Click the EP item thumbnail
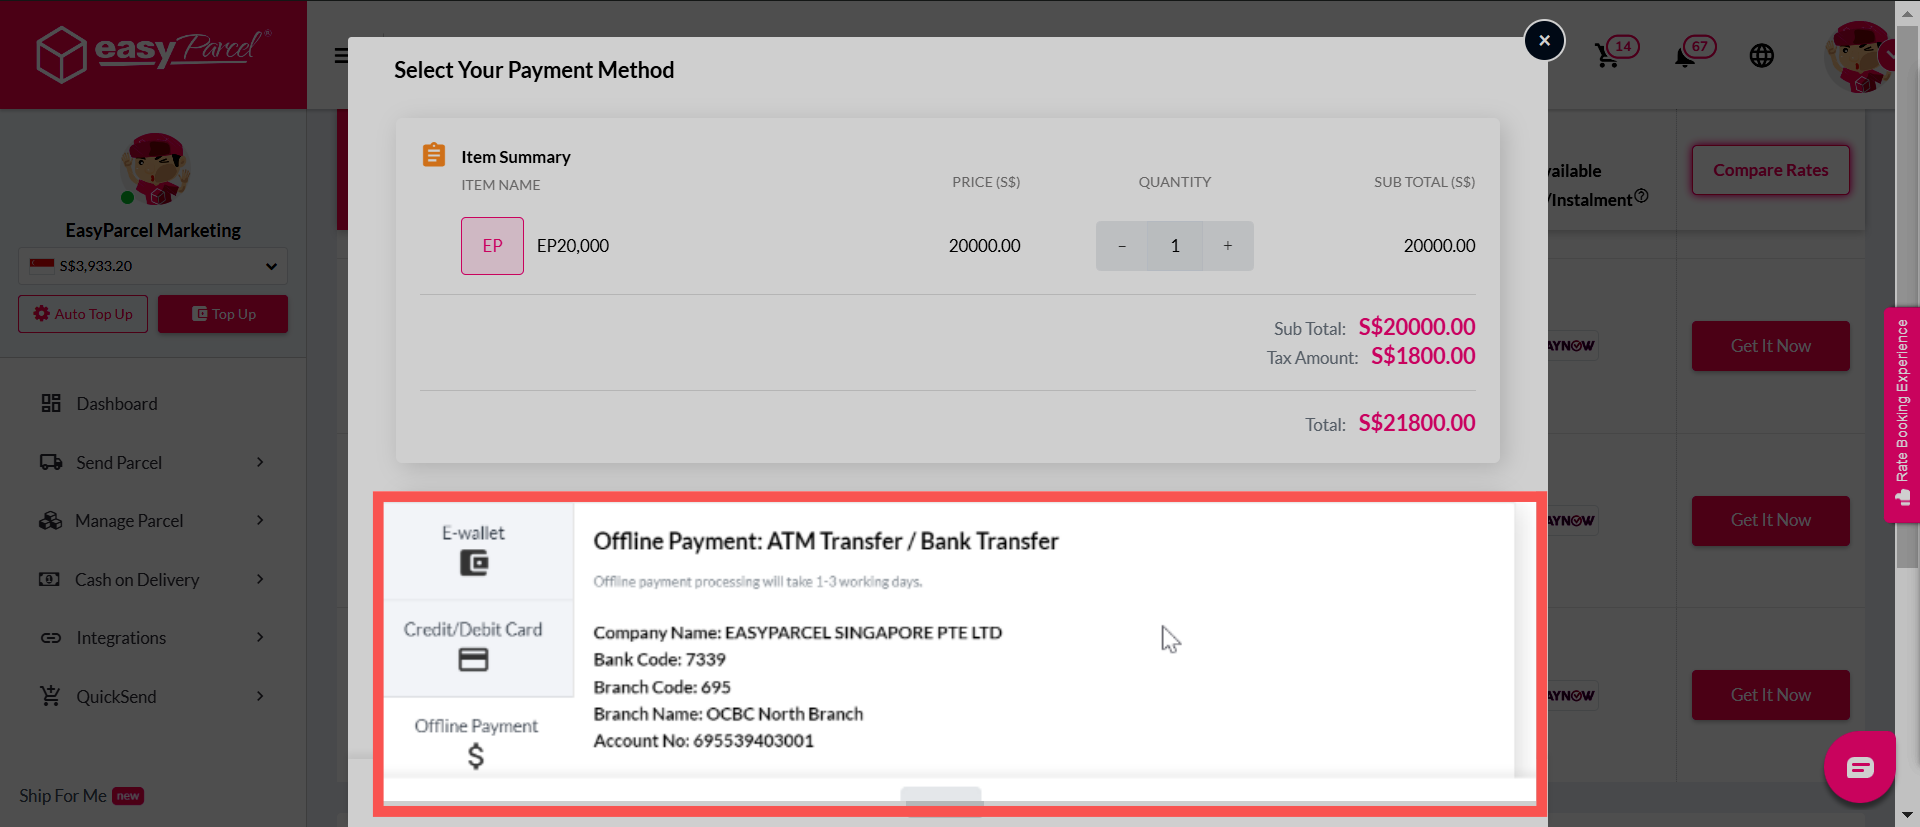The image size is (1920, 827). (x=492, y=246)
